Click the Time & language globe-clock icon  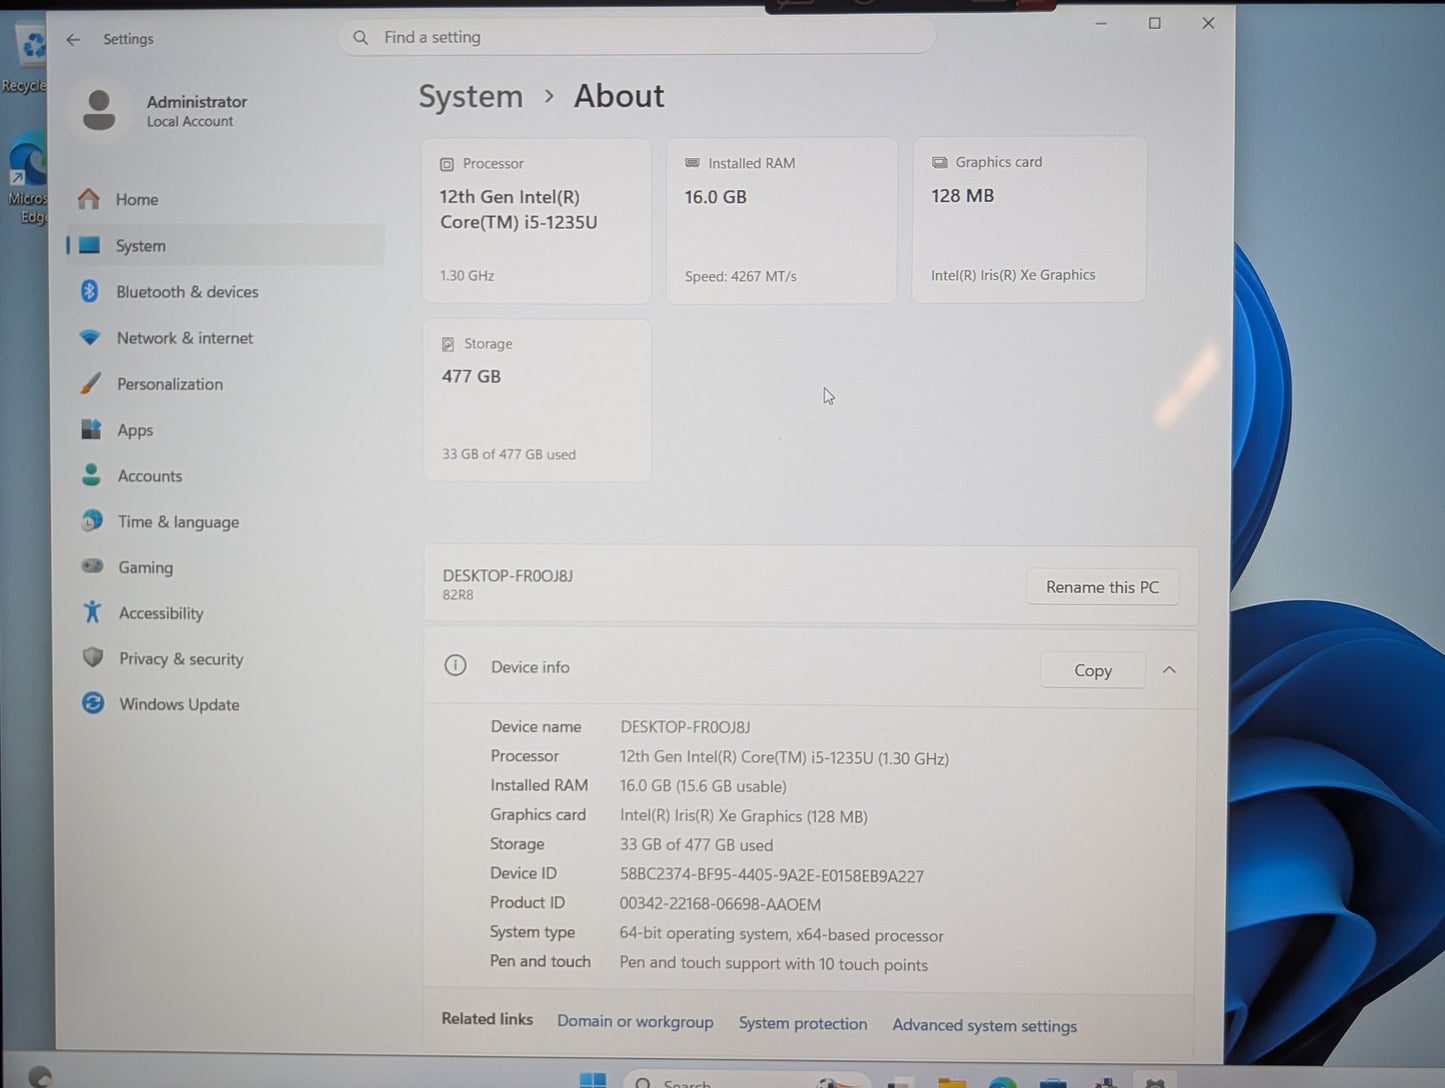click(x=92, y=521)
